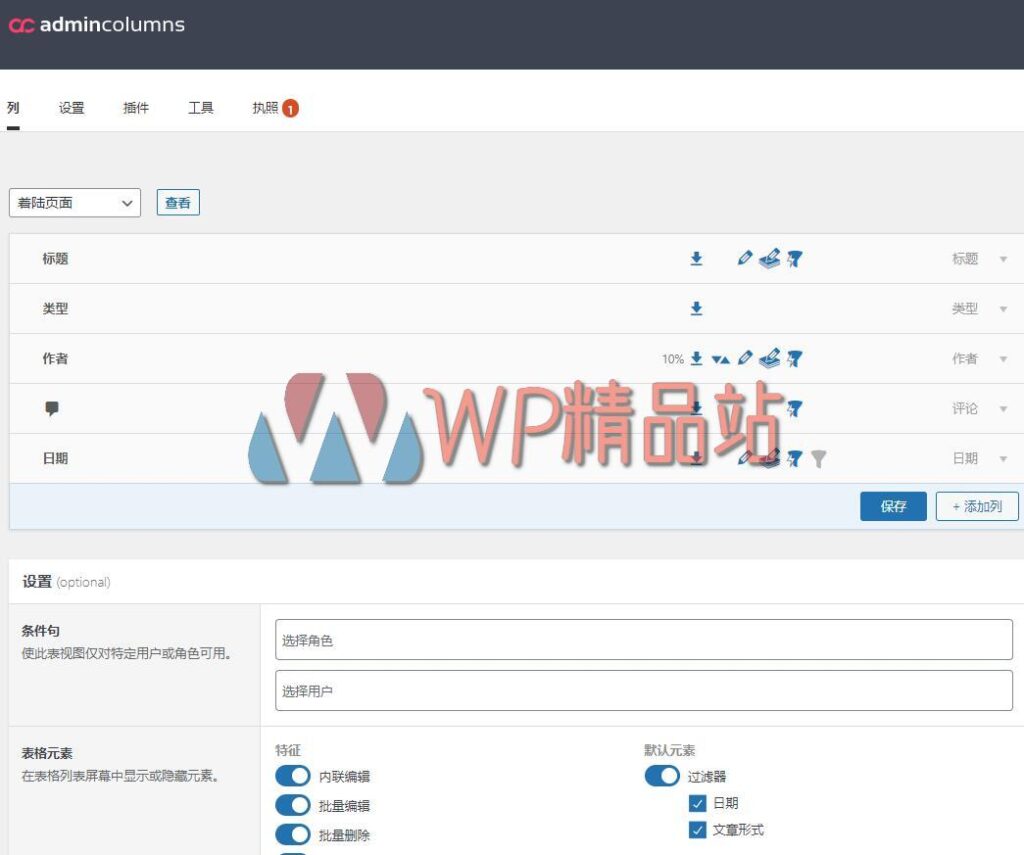Expand the dropdown arrow next to 日期

coord(1005,458)
